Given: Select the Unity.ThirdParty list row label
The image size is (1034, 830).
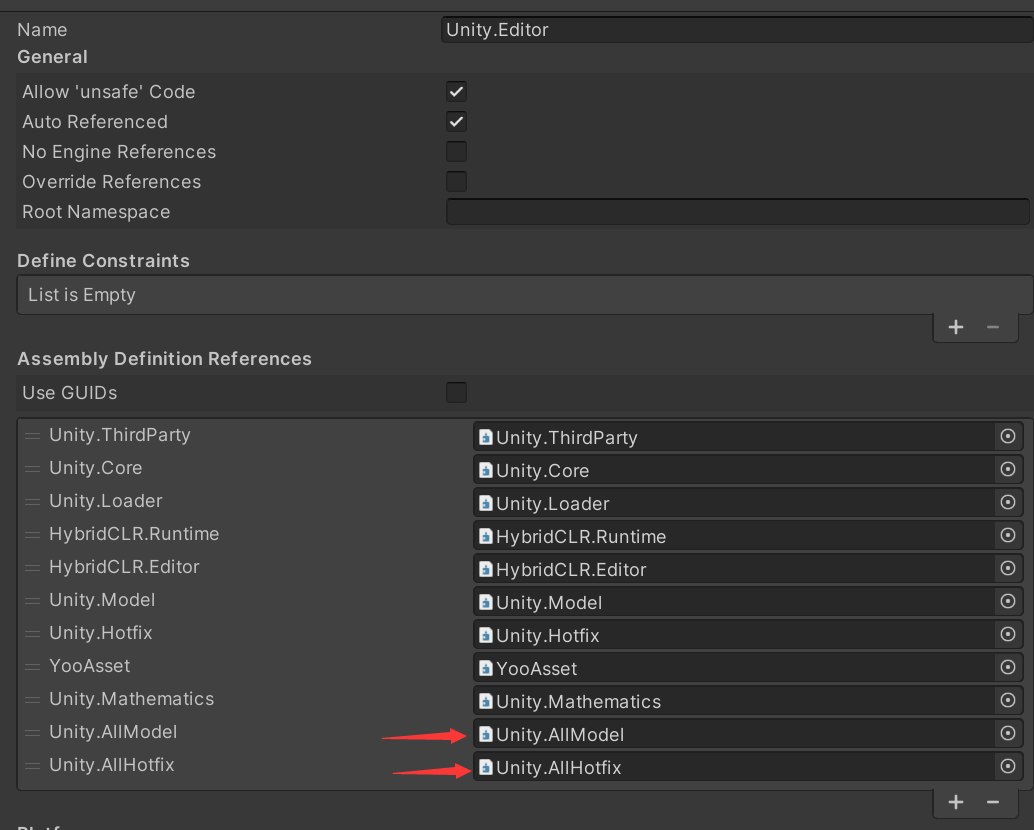Looking at the screenshot, I should [120, 435].
